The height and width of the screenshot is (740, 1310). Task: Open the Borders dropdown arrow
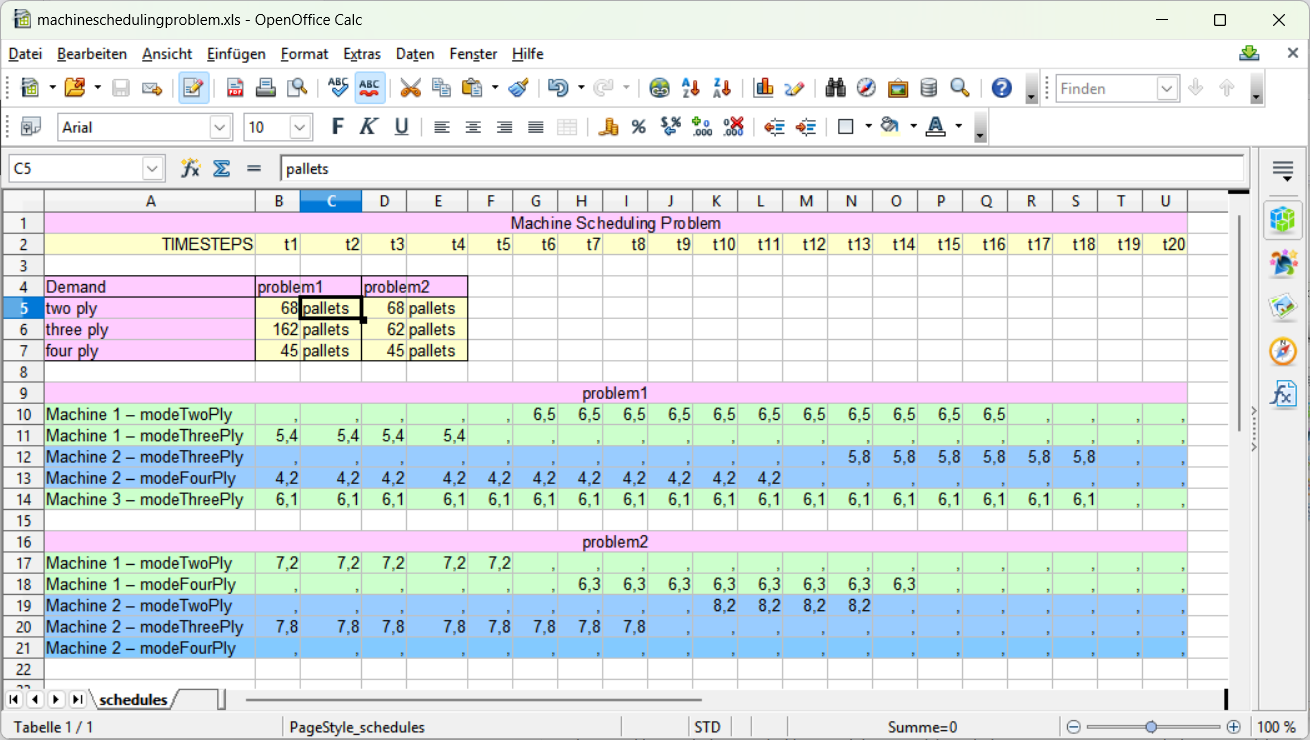868,127
